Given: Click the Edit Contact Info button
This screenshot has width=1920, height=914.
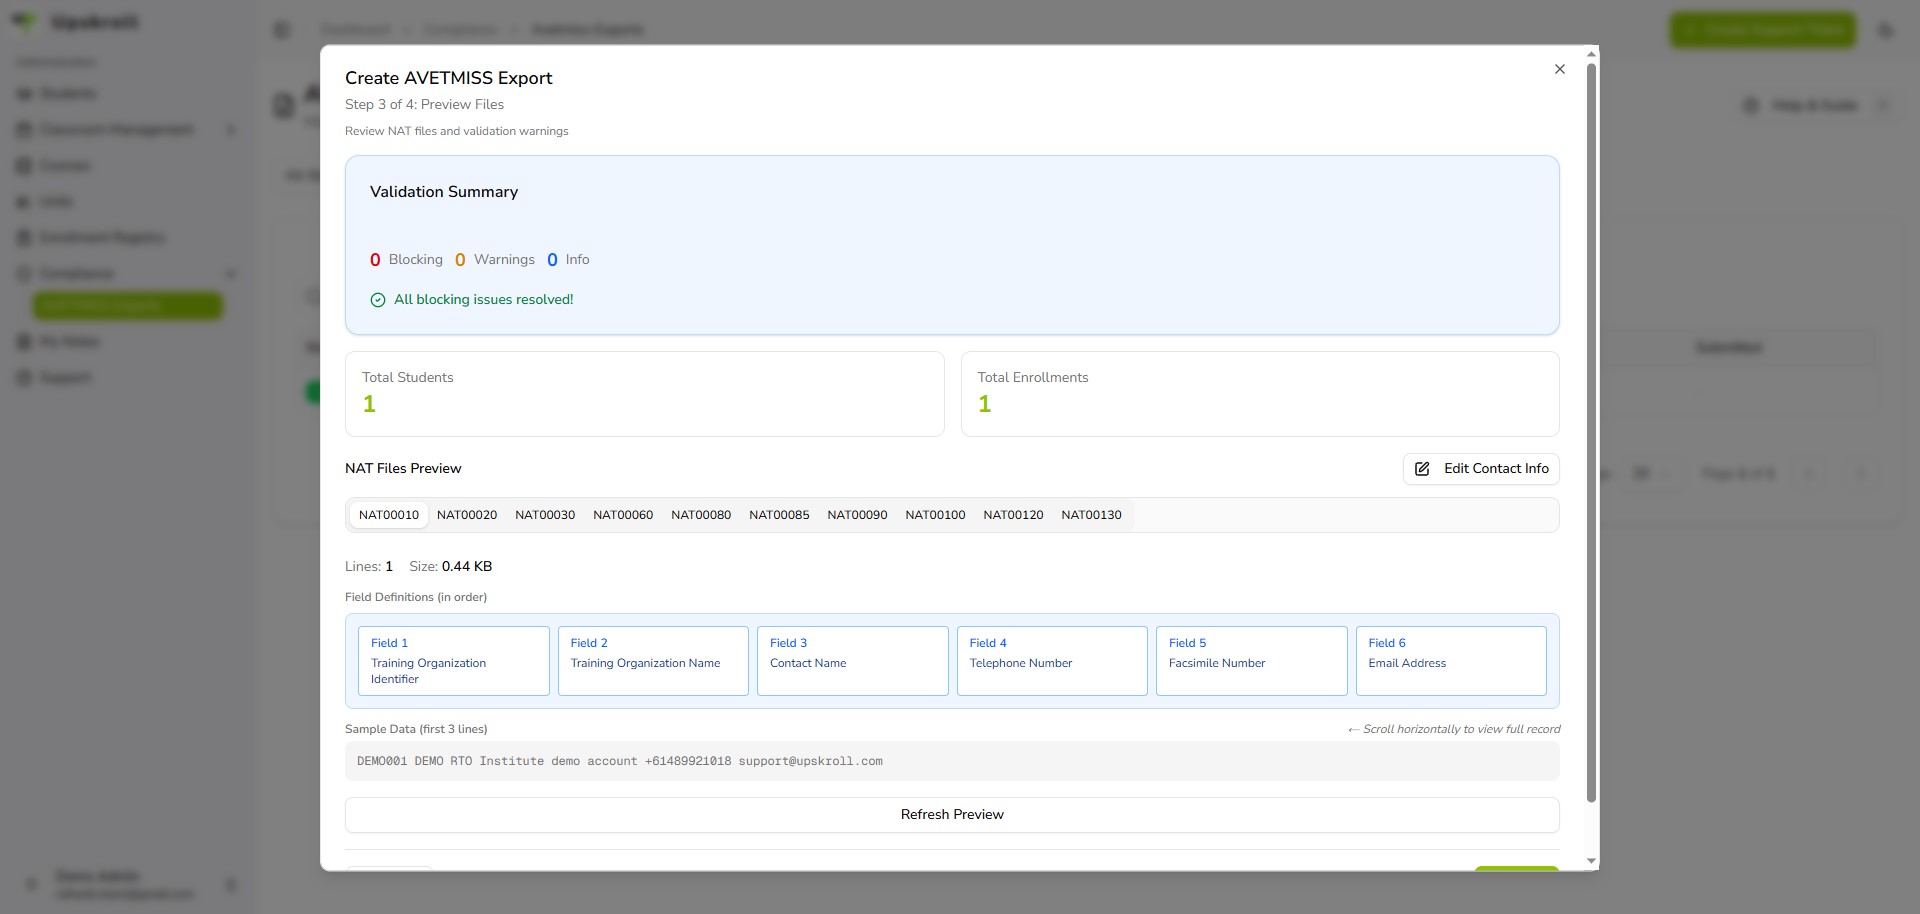Looking at the screenshot, I should pyautogui.click(x=1481, y=469).
